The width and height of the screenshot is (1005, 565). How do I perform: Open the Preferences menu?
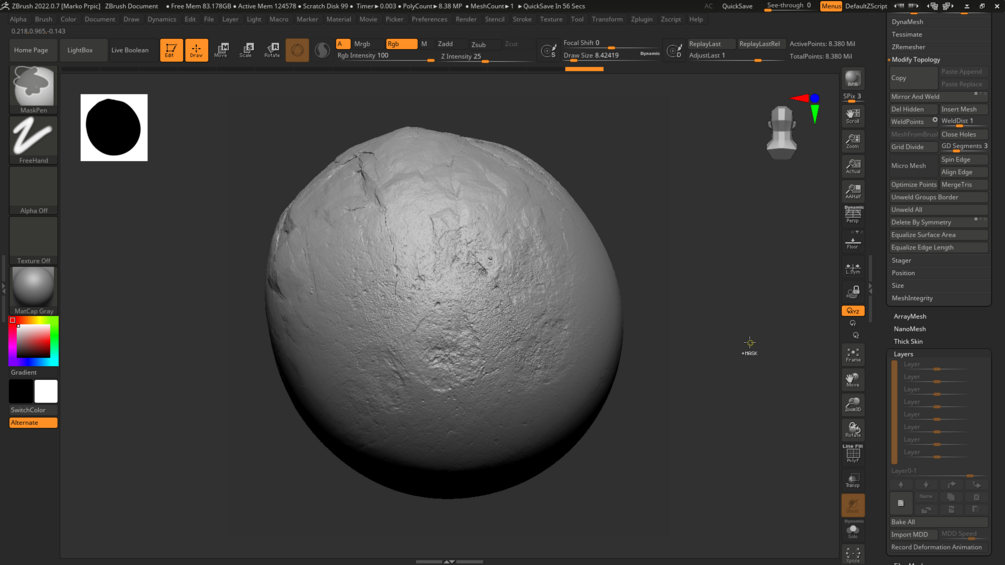[x=429, y=19]
